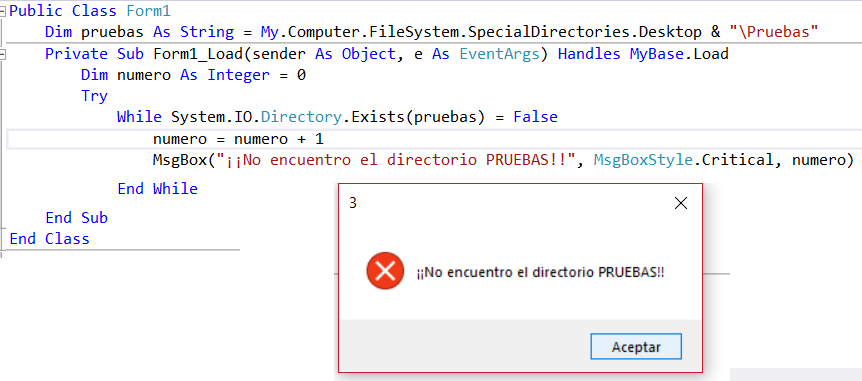Image resolution: width=862 pixels, height=381 pixels.
Task: Click the red critical error icon
Action: (385, 271)
